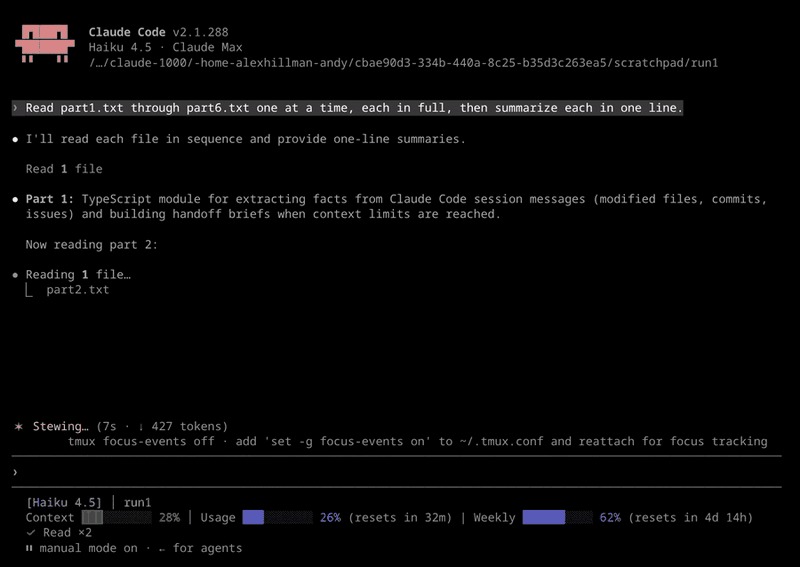The height and width of the screenshot is (567, 800).
Task: Click the Stewing spinner asterisk icon
Action: pos(19,426)
